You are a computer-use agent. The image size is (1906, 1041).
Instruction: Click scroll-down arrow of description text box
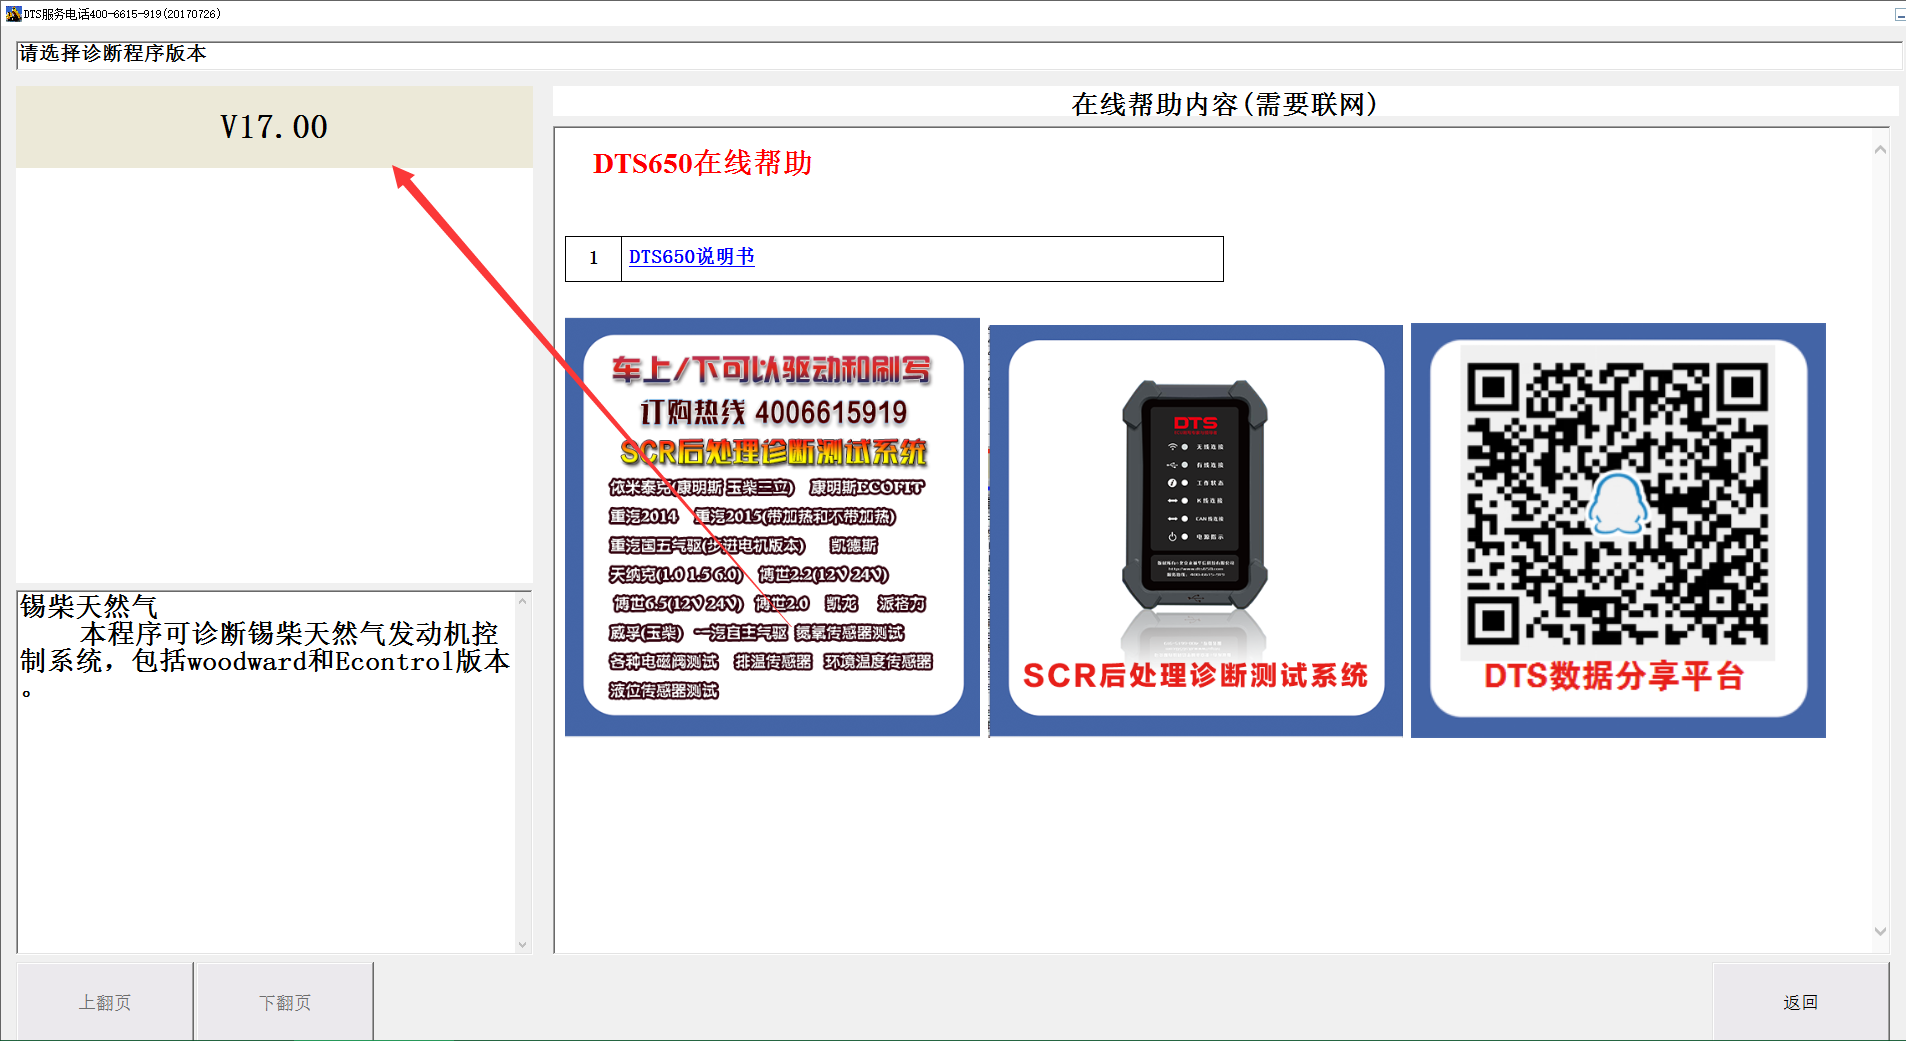pyautogui.click(x=522, y=944)
